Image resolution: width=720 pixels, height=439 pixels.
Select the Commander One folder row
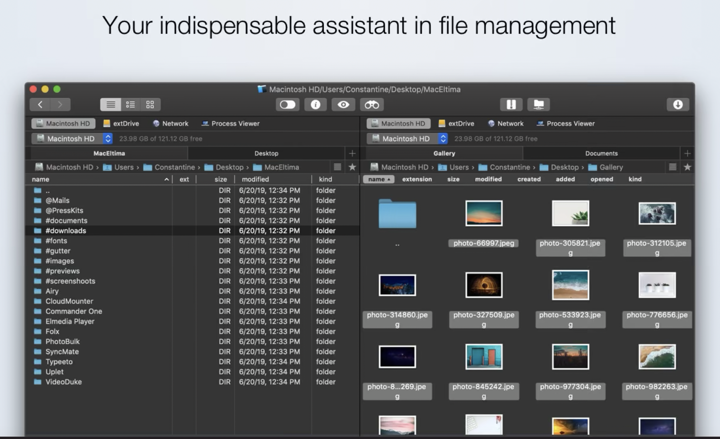pos(193,311)
